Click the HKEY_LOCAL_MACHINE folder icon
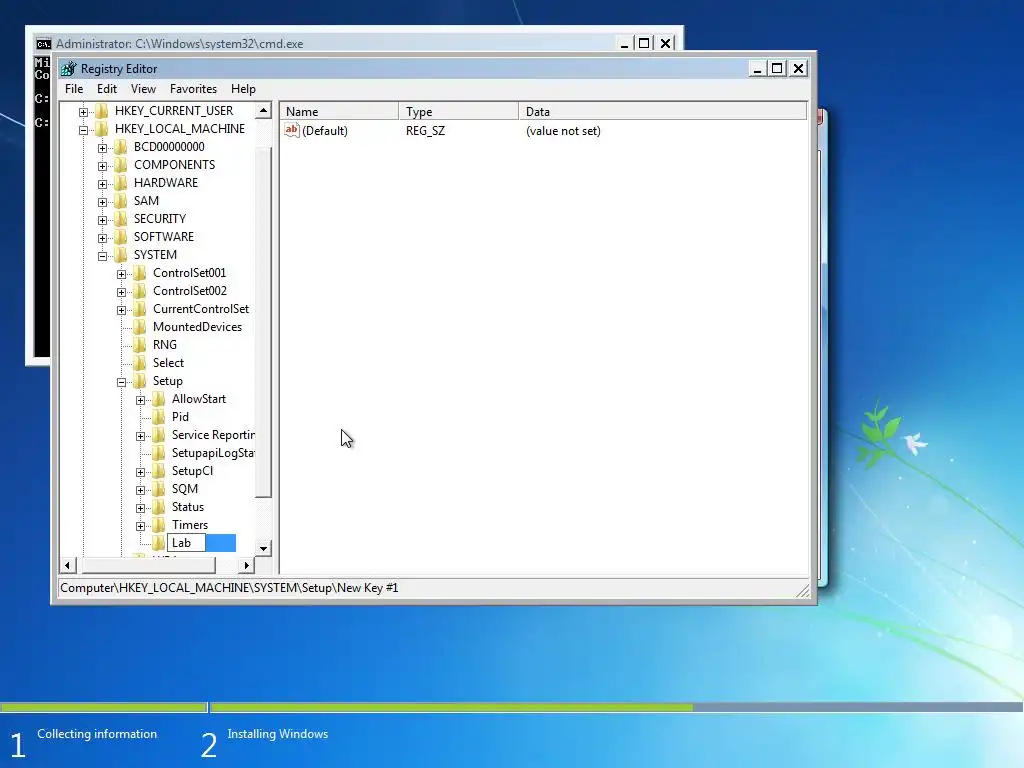The height and width of the screenshot is (768, 1024). click(x=101, y=129)
